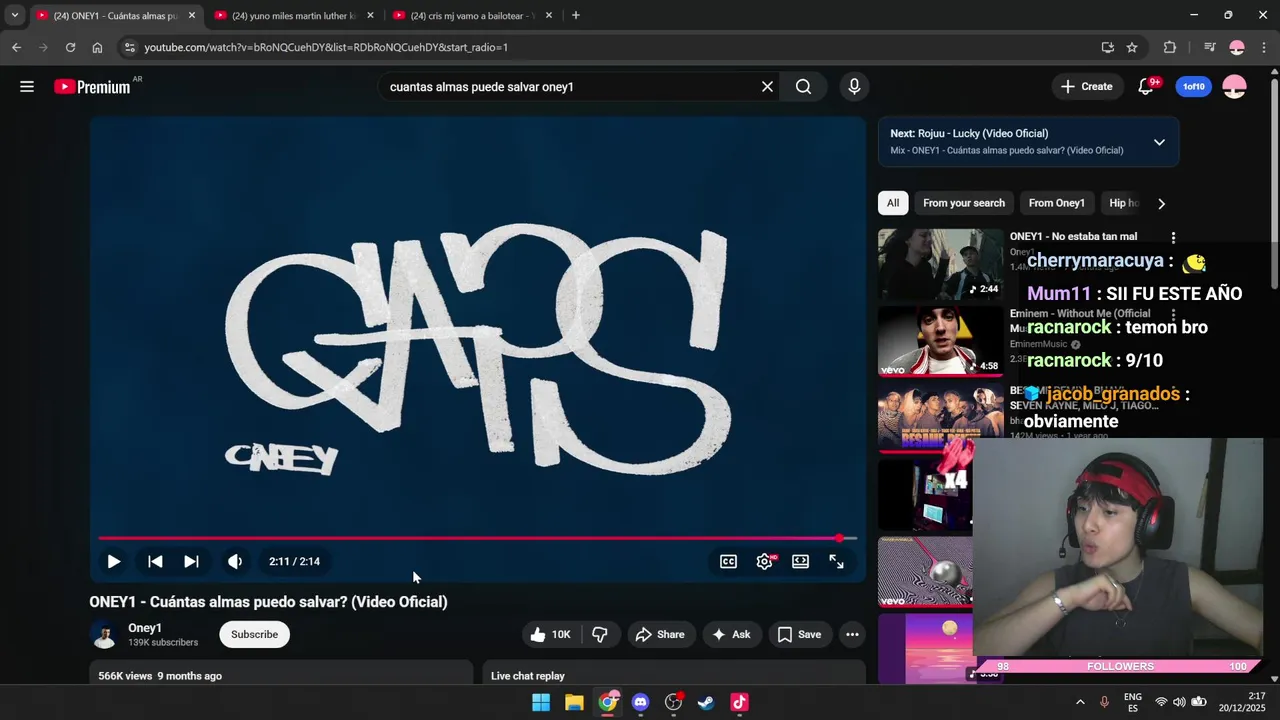Viewport: 1280px width, 720px height.
Task: Open the Oney1 channel name link
Action: tap(145, 628)
